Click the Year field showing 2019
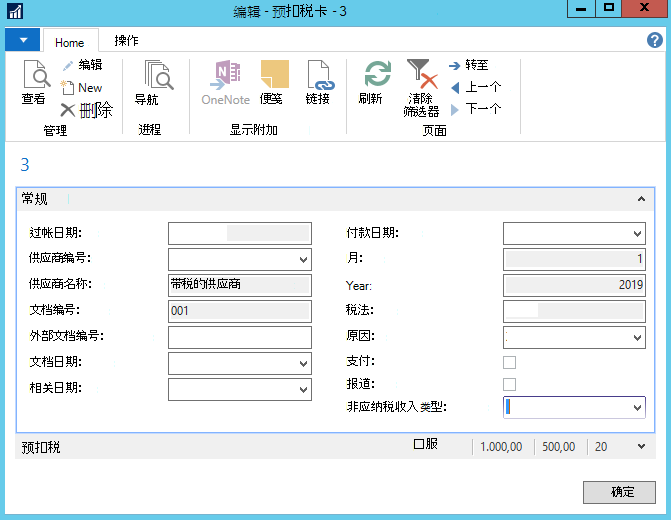Image resolution: width=671 pixels, height=520 pixels. coord(574,285)
